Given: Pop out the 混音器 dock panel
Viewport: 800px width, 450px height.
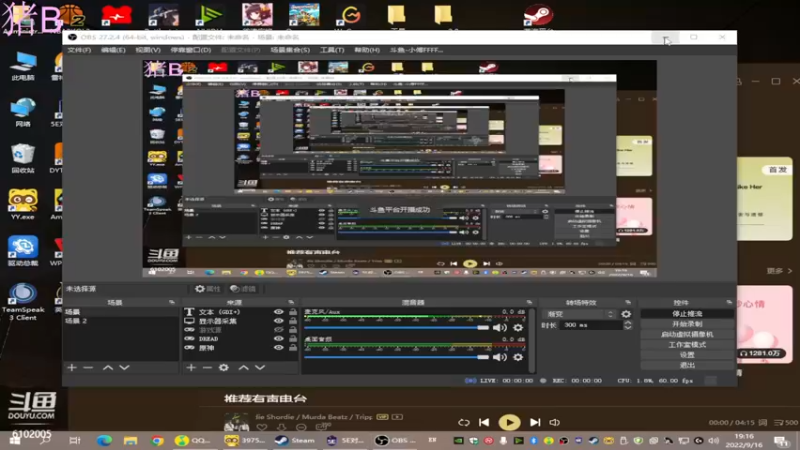Looking at the screenshot, I should coord(529,303).
